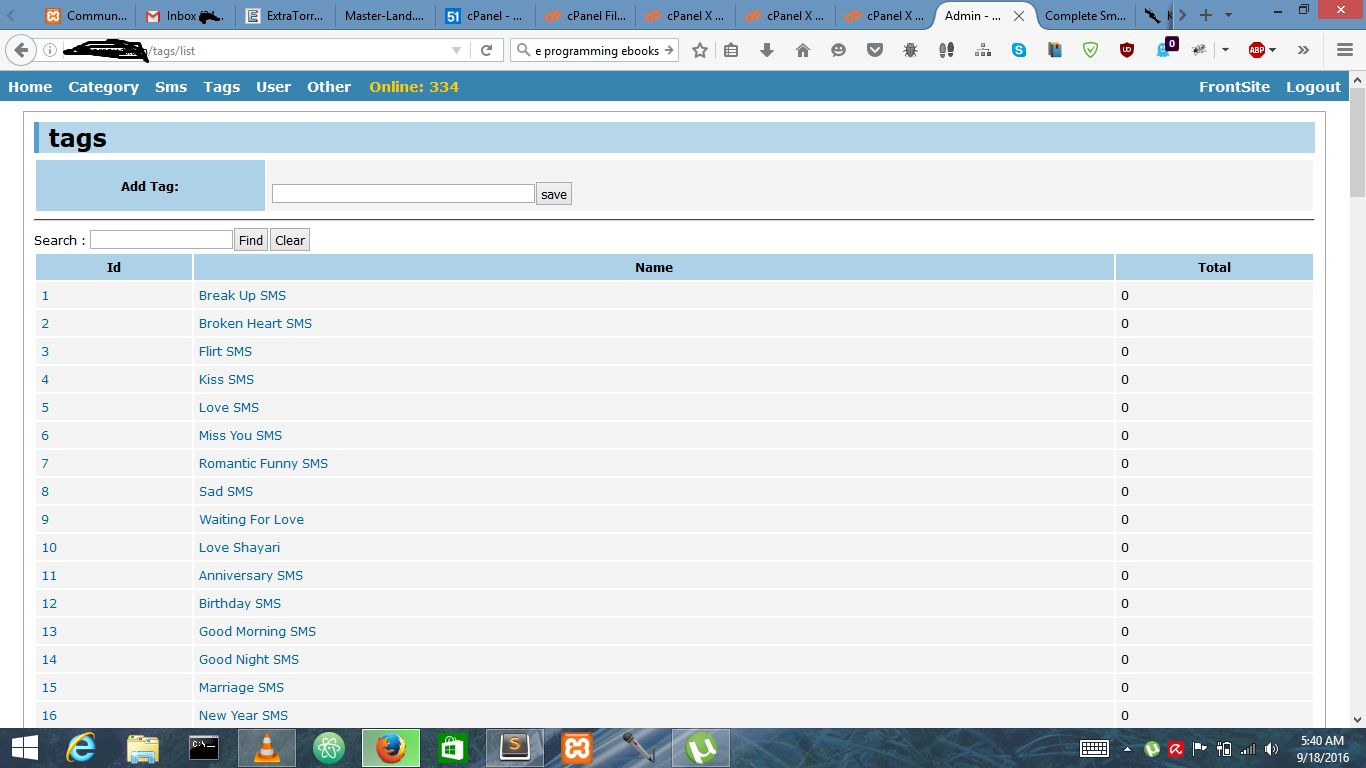The image size is (1366, 768).
Task: Expand the toolbar overflow chevron
Action: pos(1303,50)
